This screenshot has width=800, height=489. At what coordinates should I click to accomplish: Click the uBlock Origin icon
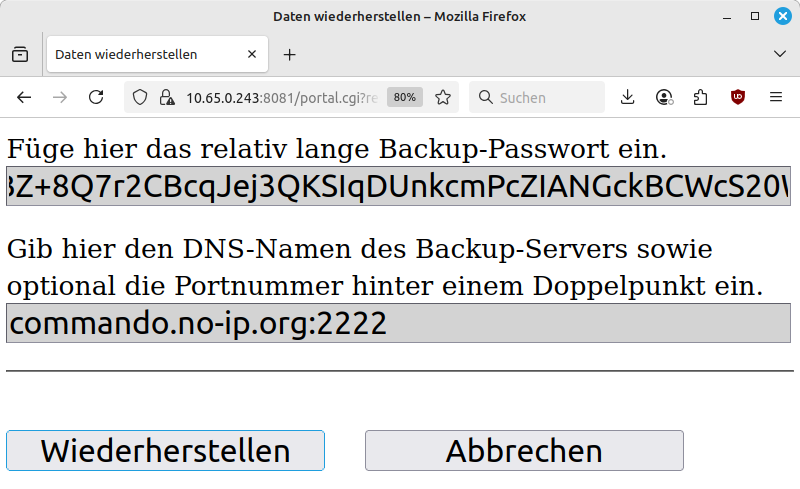click(738, 97)
